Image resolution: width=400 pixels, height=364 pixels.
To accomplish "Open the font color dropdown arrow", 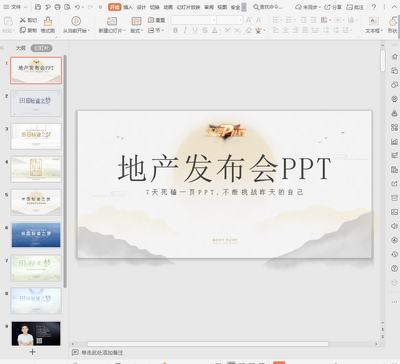I will (x=220, y=31).
